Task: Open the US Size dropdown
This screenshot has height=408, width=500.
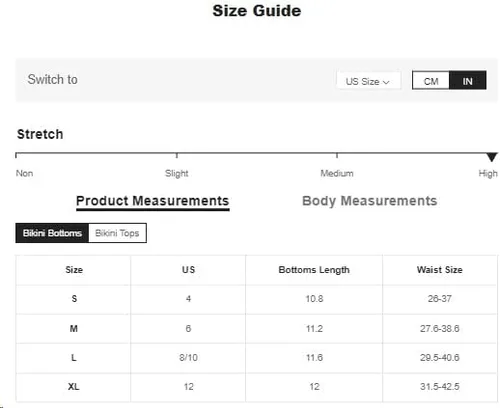Action: 368,81
